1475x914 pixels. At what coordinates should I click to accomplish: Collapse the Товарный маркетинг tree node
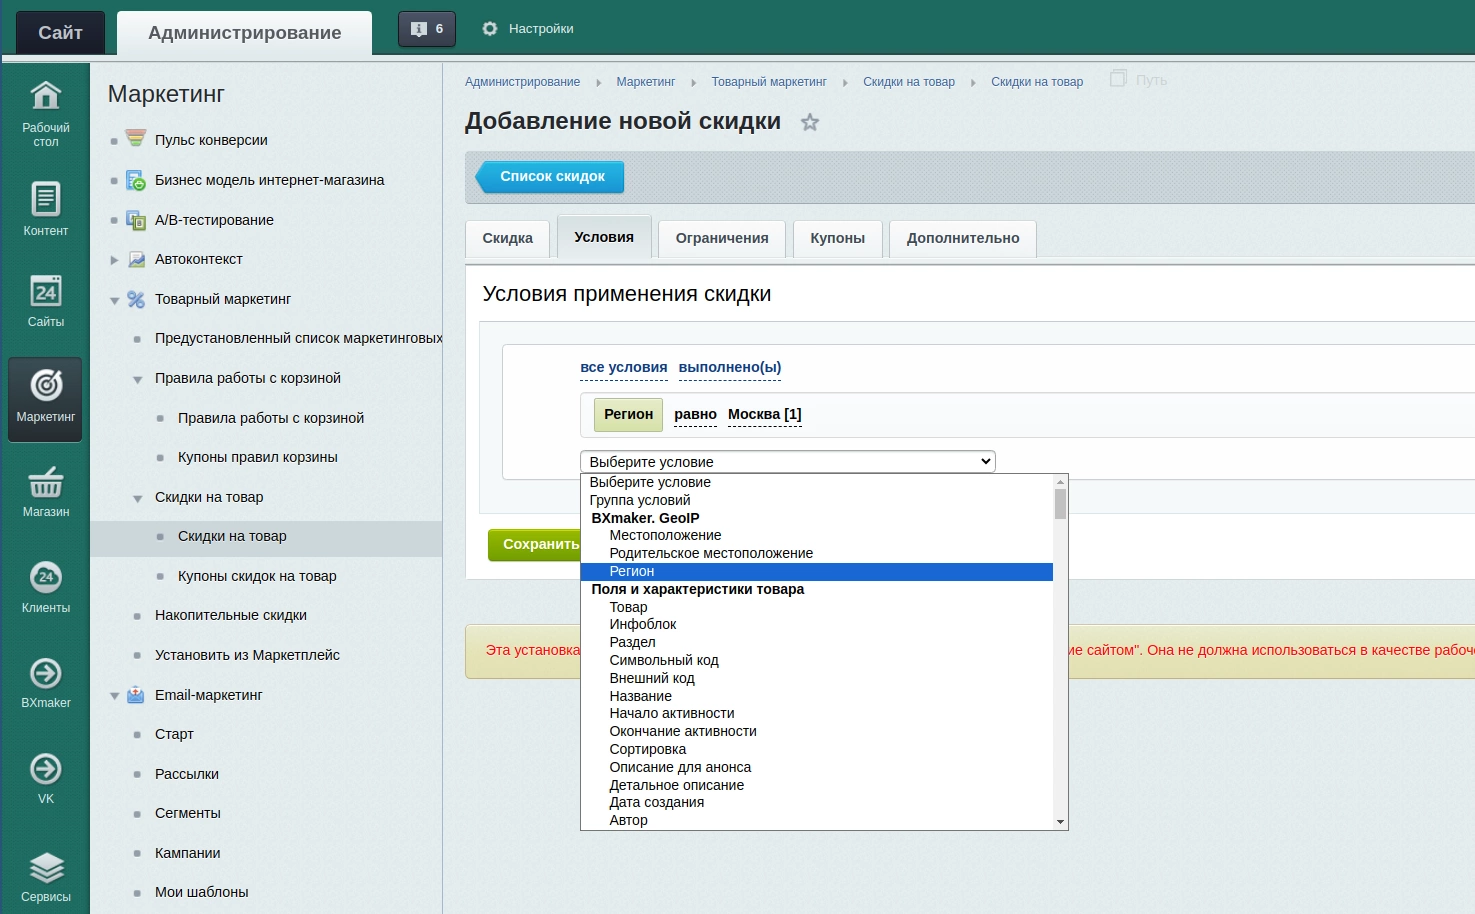114,300
